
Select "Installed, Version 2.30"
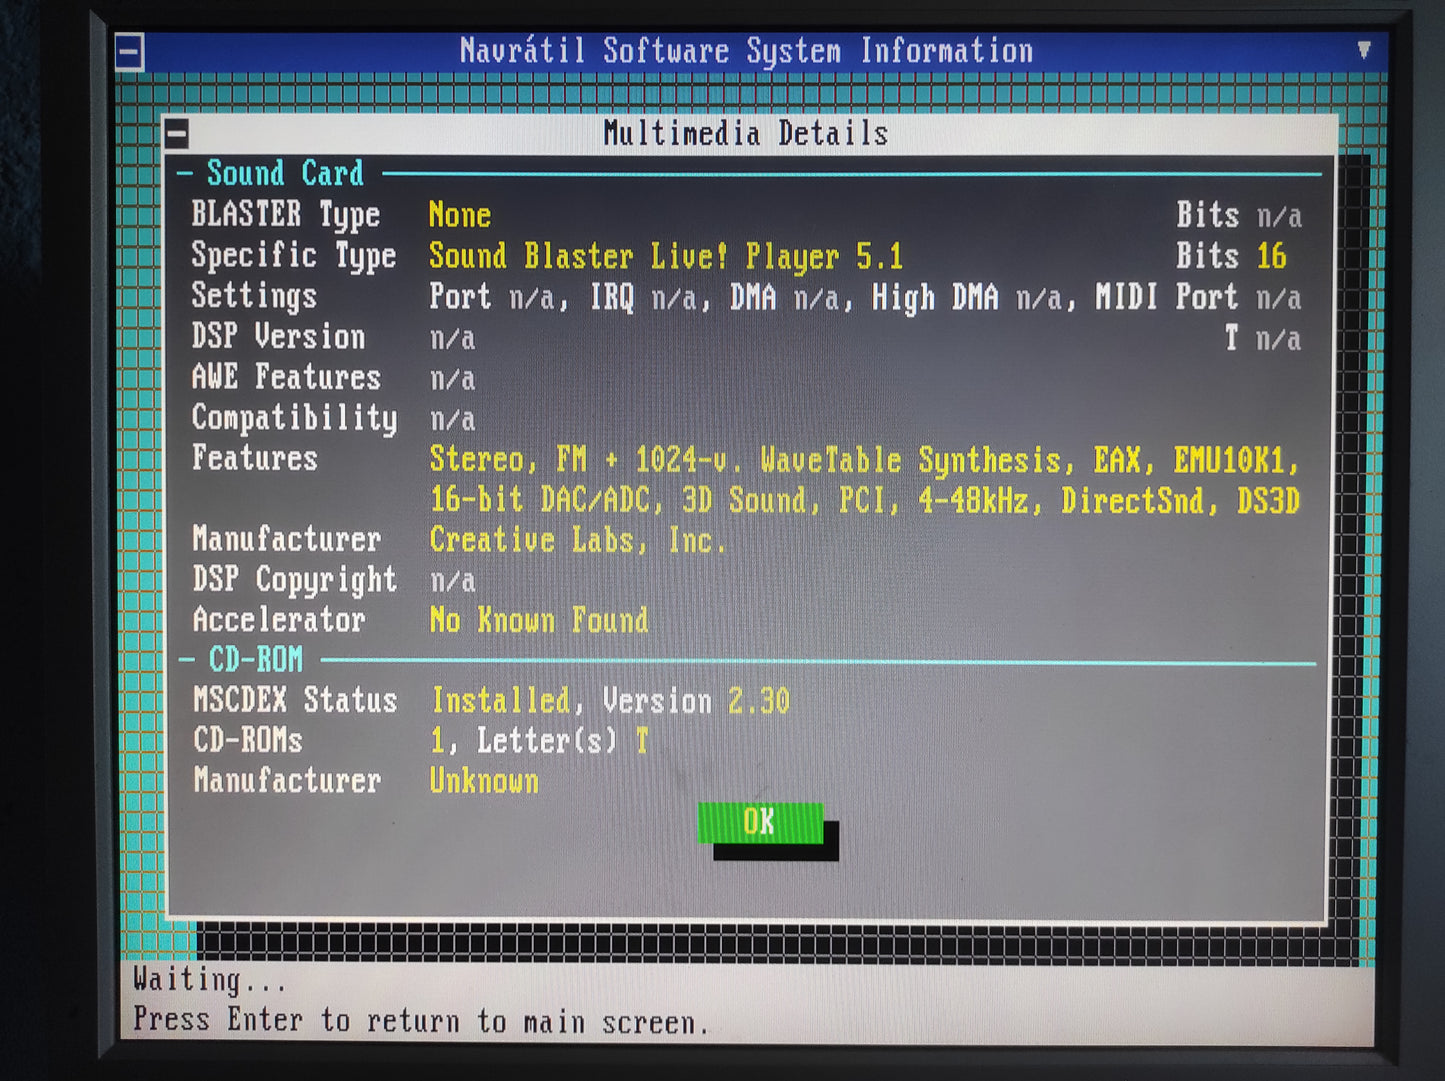tap(610, 701)
